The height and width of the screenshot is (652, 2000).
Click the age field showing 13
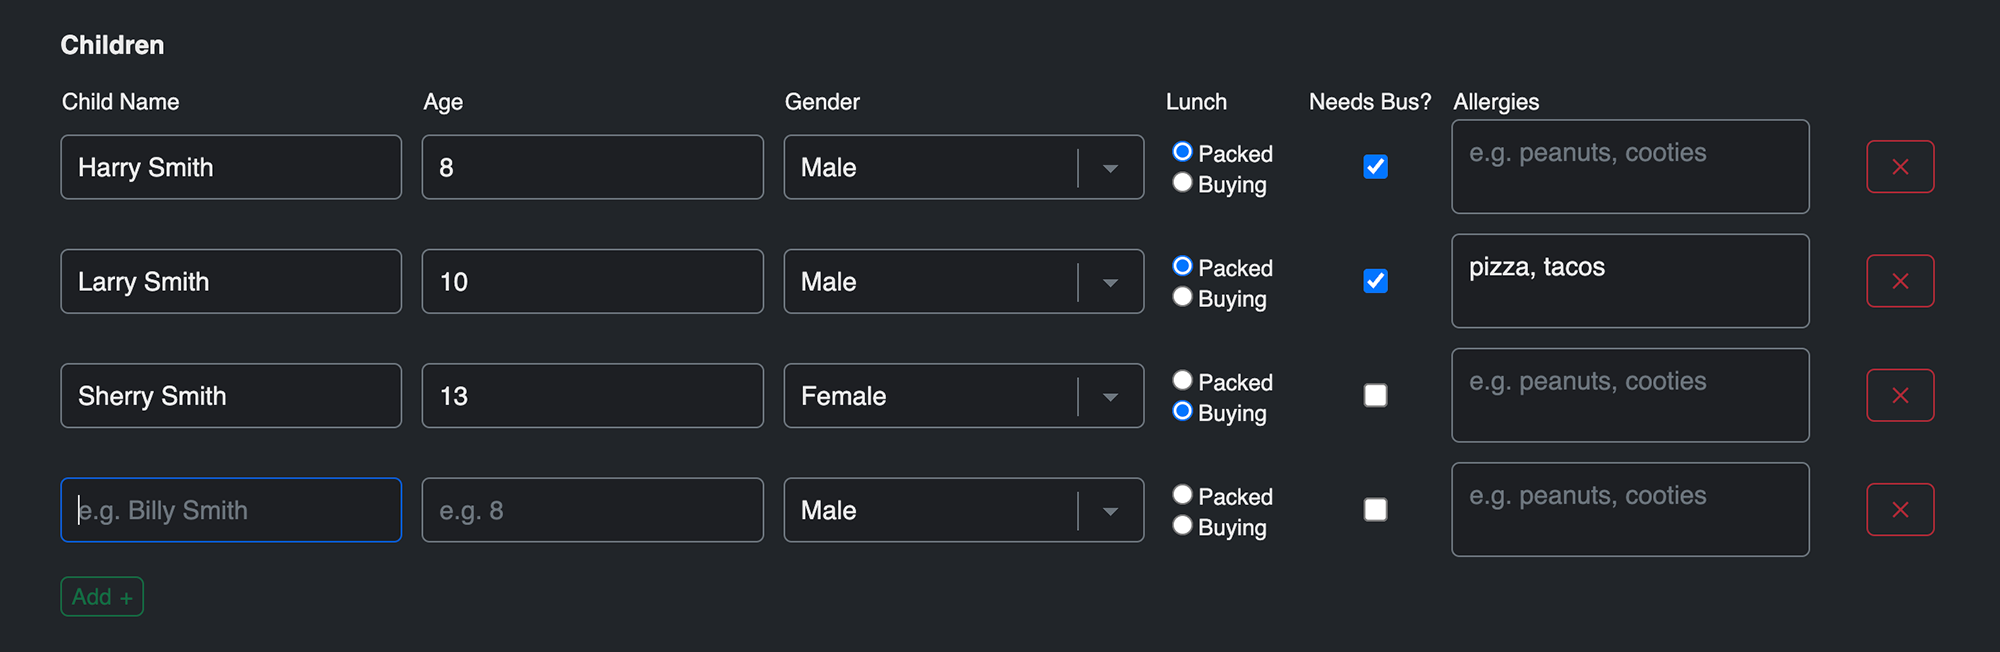(x=592, y=396)
